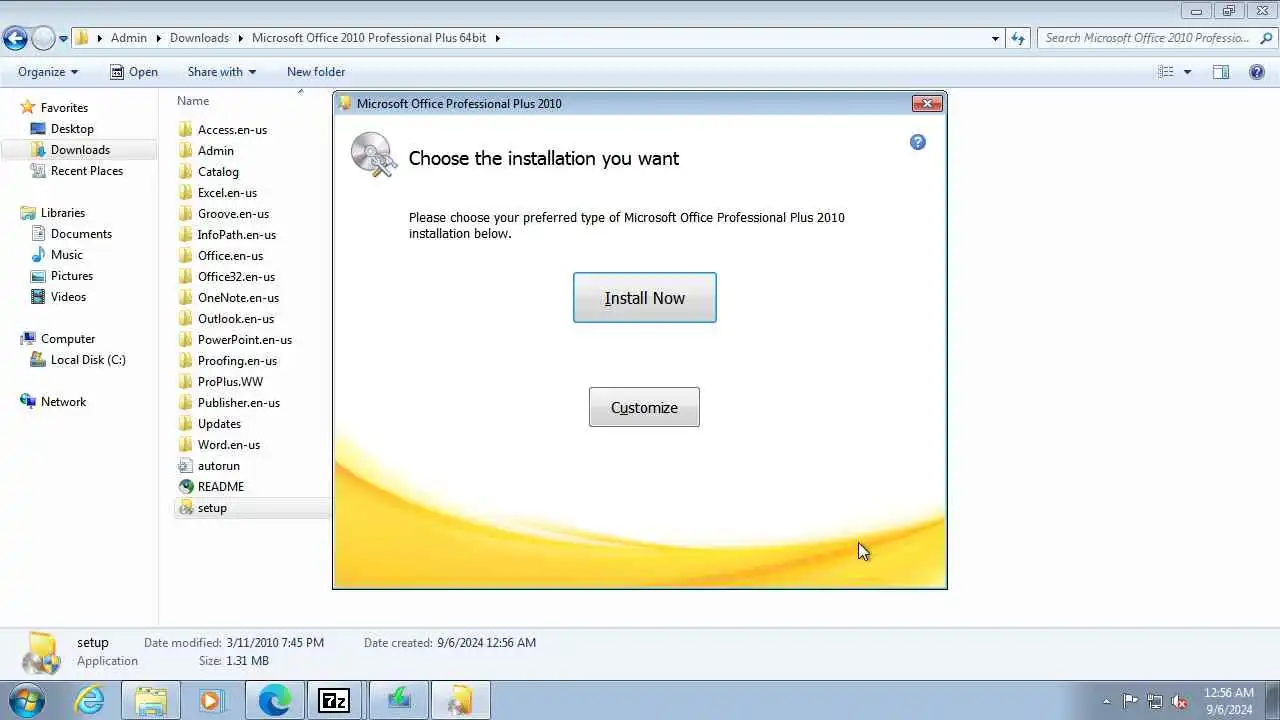Select the Outlook.en-us folder
The height and width of the screenshot is (720, 1280).
tap(236, 319)
